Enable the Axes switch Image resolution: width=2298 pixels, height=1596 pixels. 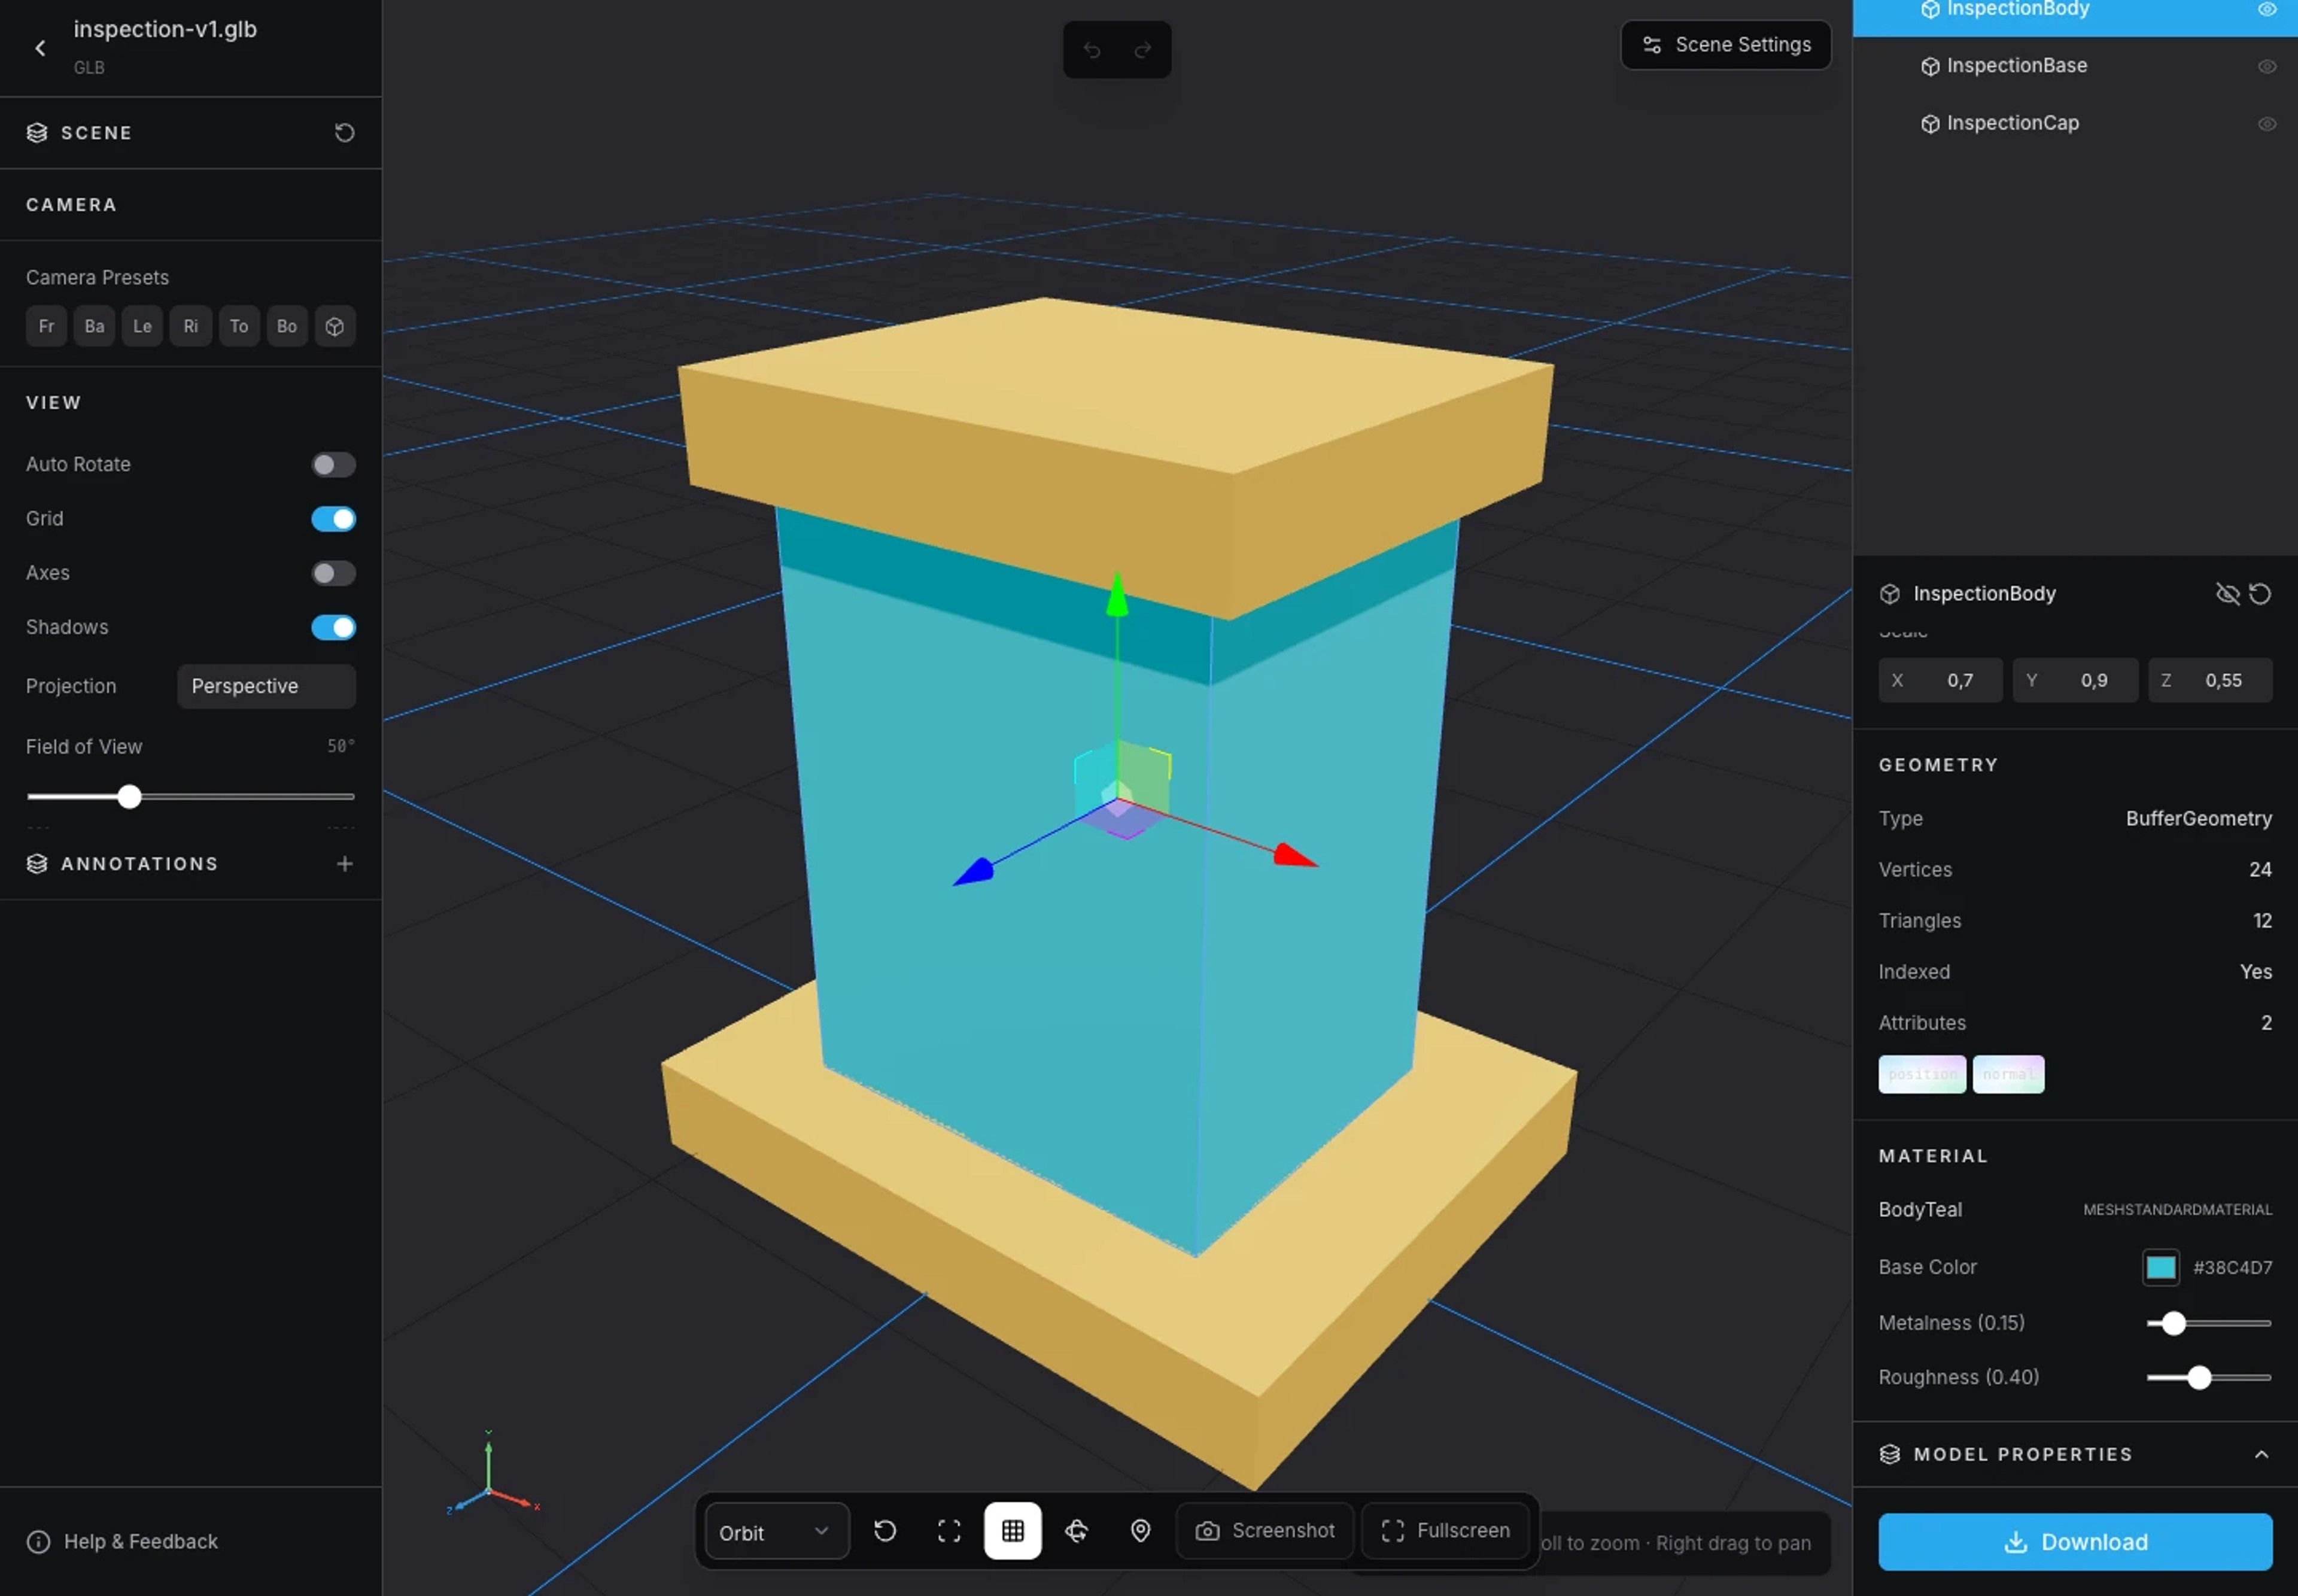pyautogui.click(x=333, y=573)
